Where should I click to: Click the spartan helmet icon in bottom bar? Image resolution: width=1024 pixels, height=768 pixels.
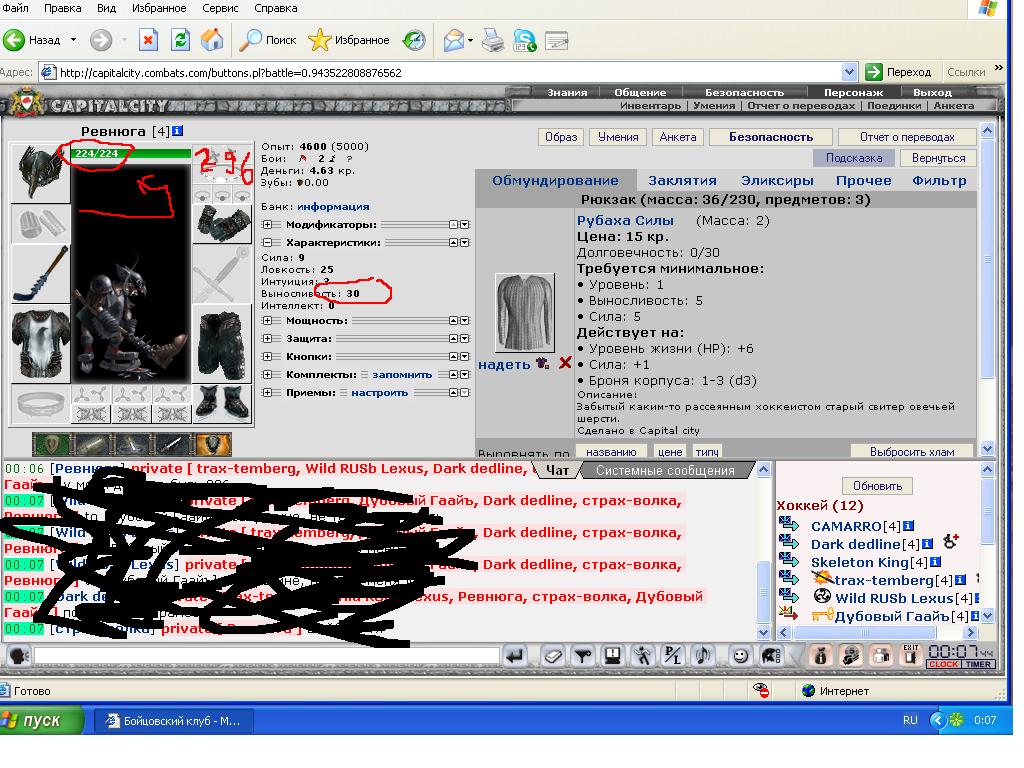(771, 656)
